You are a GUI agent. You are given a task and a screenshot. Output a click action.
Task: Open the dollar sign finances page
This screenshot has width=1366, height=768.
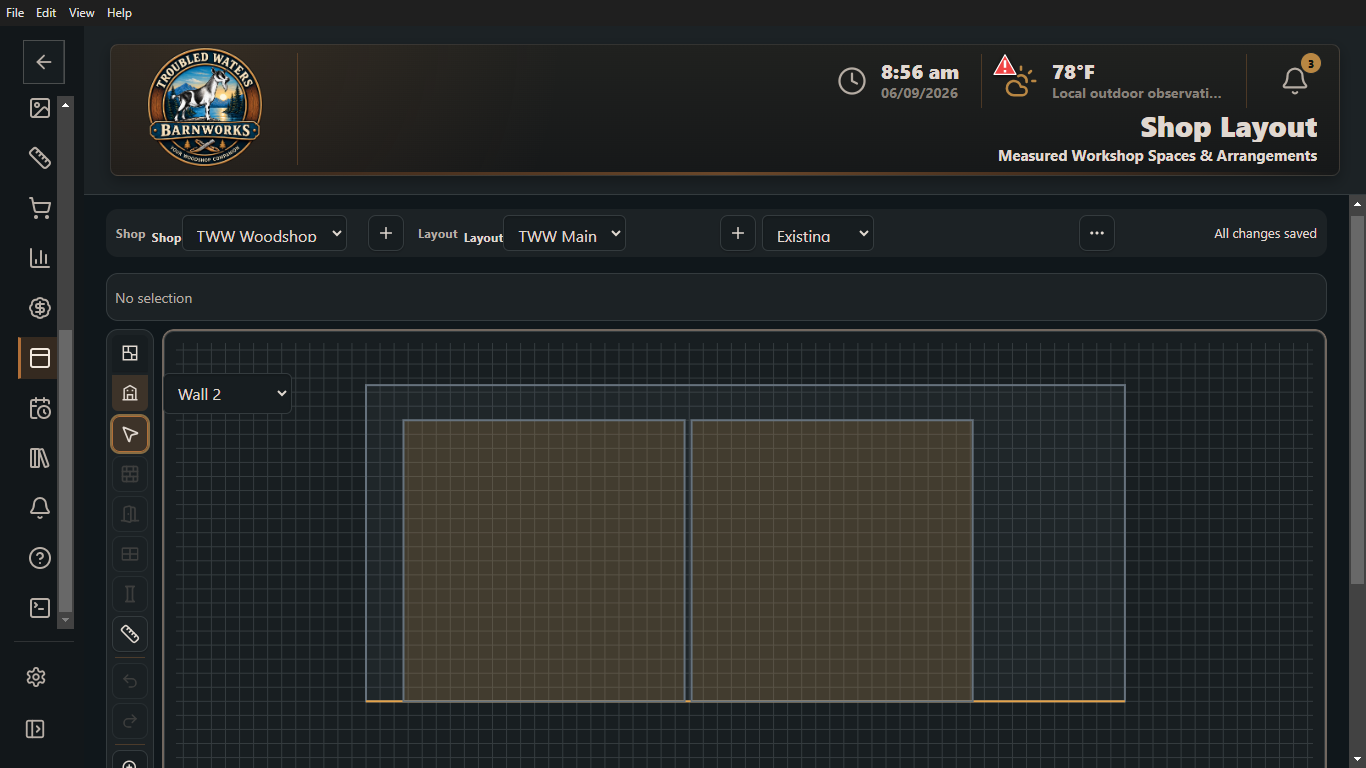[x=40, y=308]
